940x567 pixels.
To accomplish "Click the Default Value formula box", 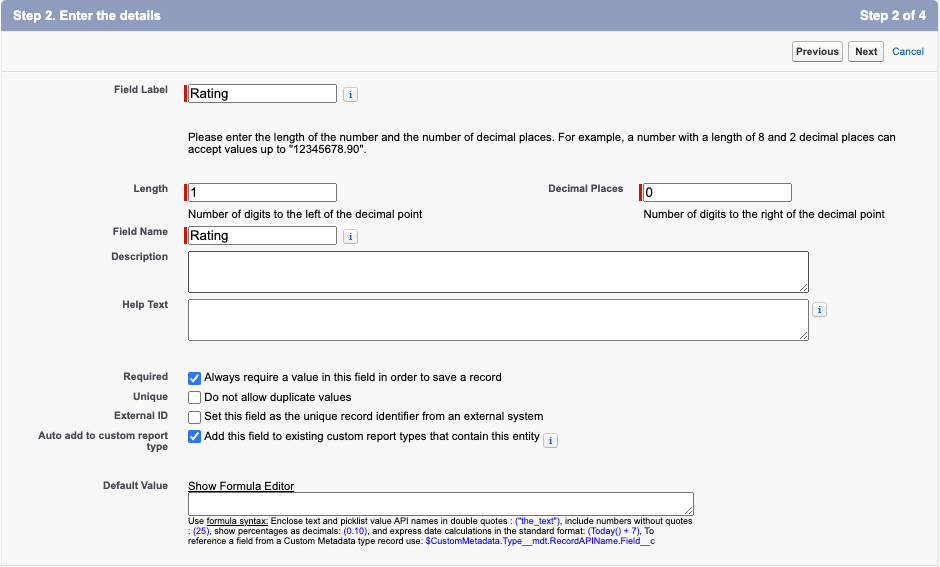I will tap(441, 503).
